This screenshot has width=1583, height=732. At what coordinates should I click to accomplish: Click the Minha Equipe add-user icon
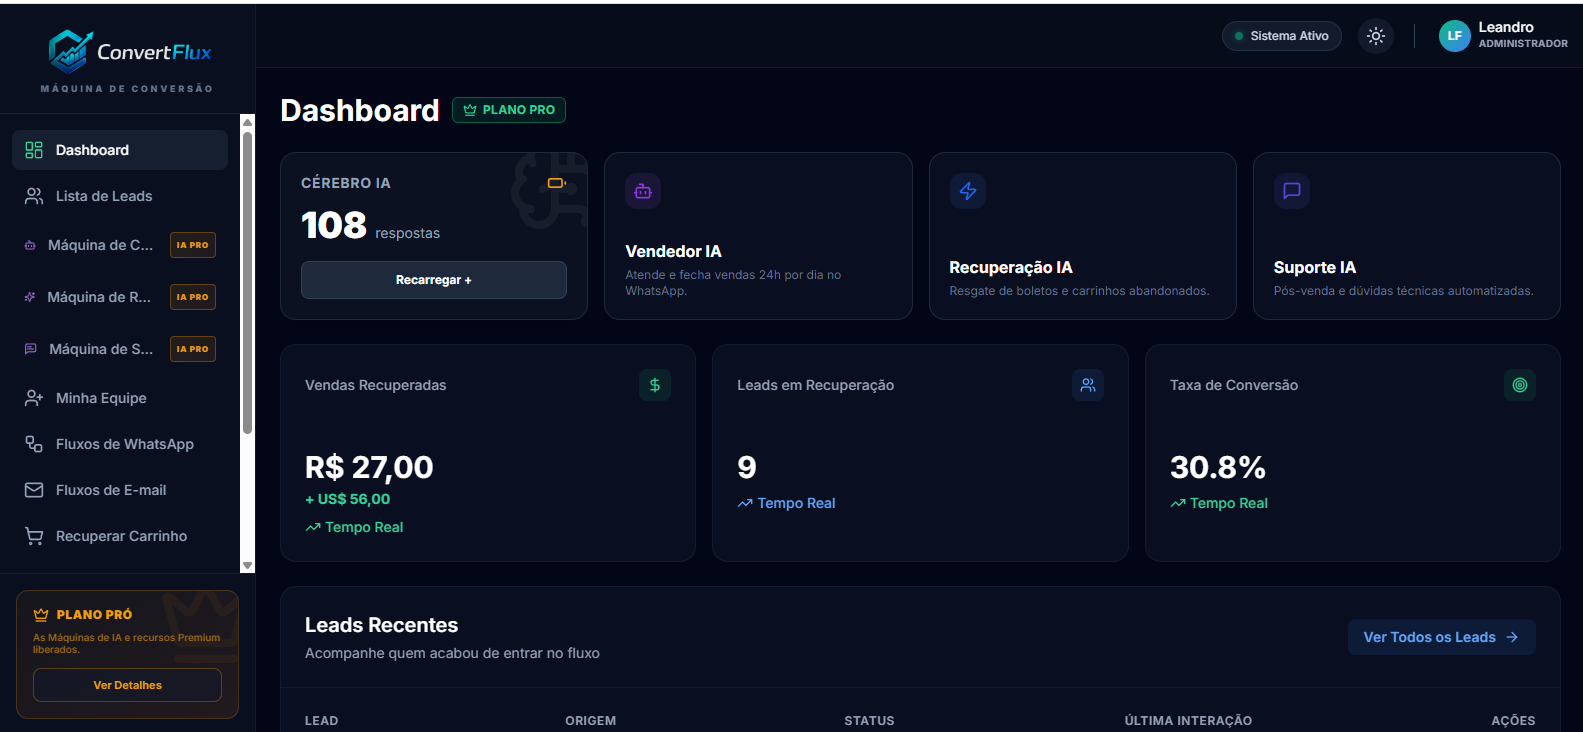point(34,398)
